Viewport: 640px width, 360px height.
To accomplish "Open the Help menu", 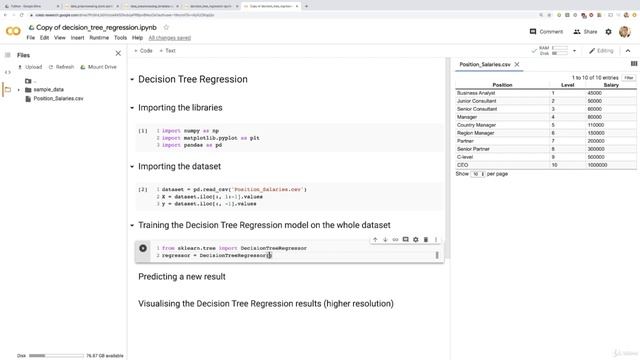I will [x=138, y=38].
